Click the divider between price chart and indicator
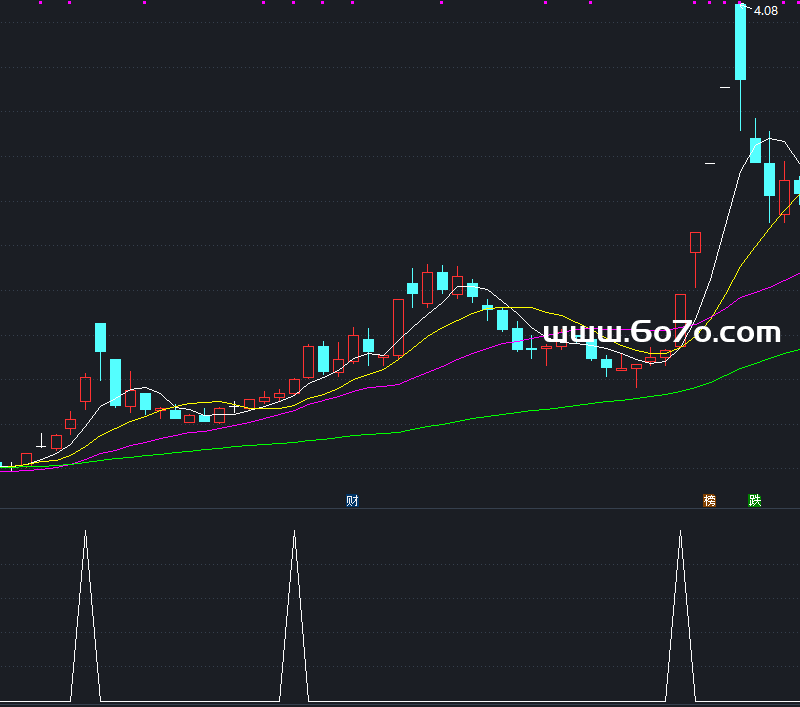This screenshot has width=800, height=707. click(x=400, y=509)
